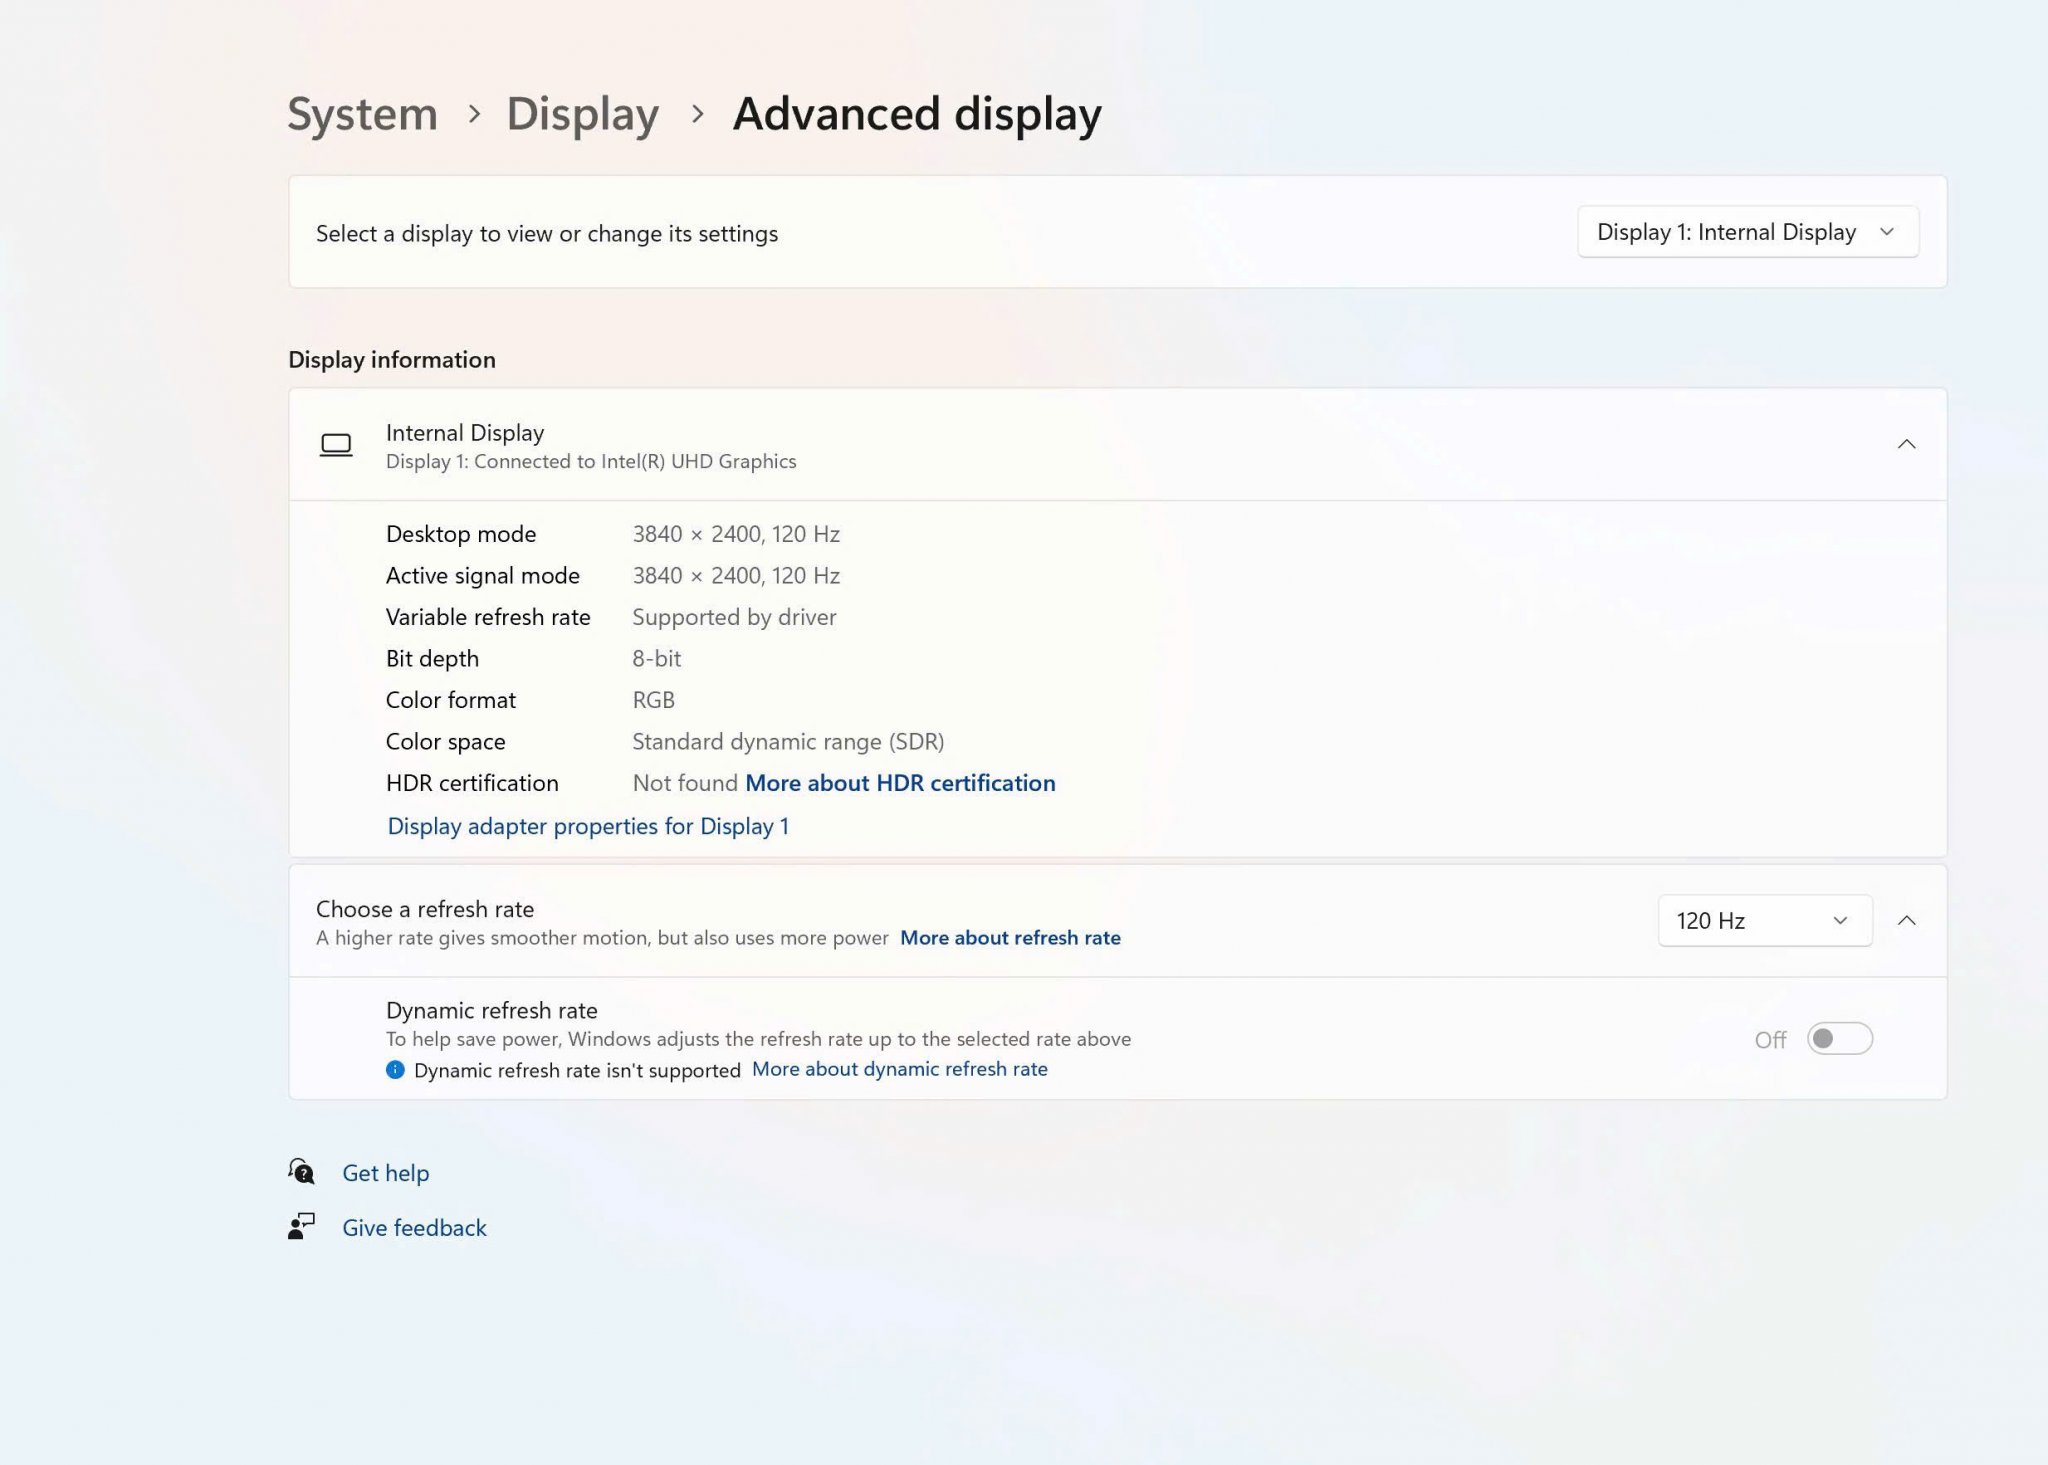The image size is (2048, 1465).
Task: Click the Get help icon
Action: 301,1171
